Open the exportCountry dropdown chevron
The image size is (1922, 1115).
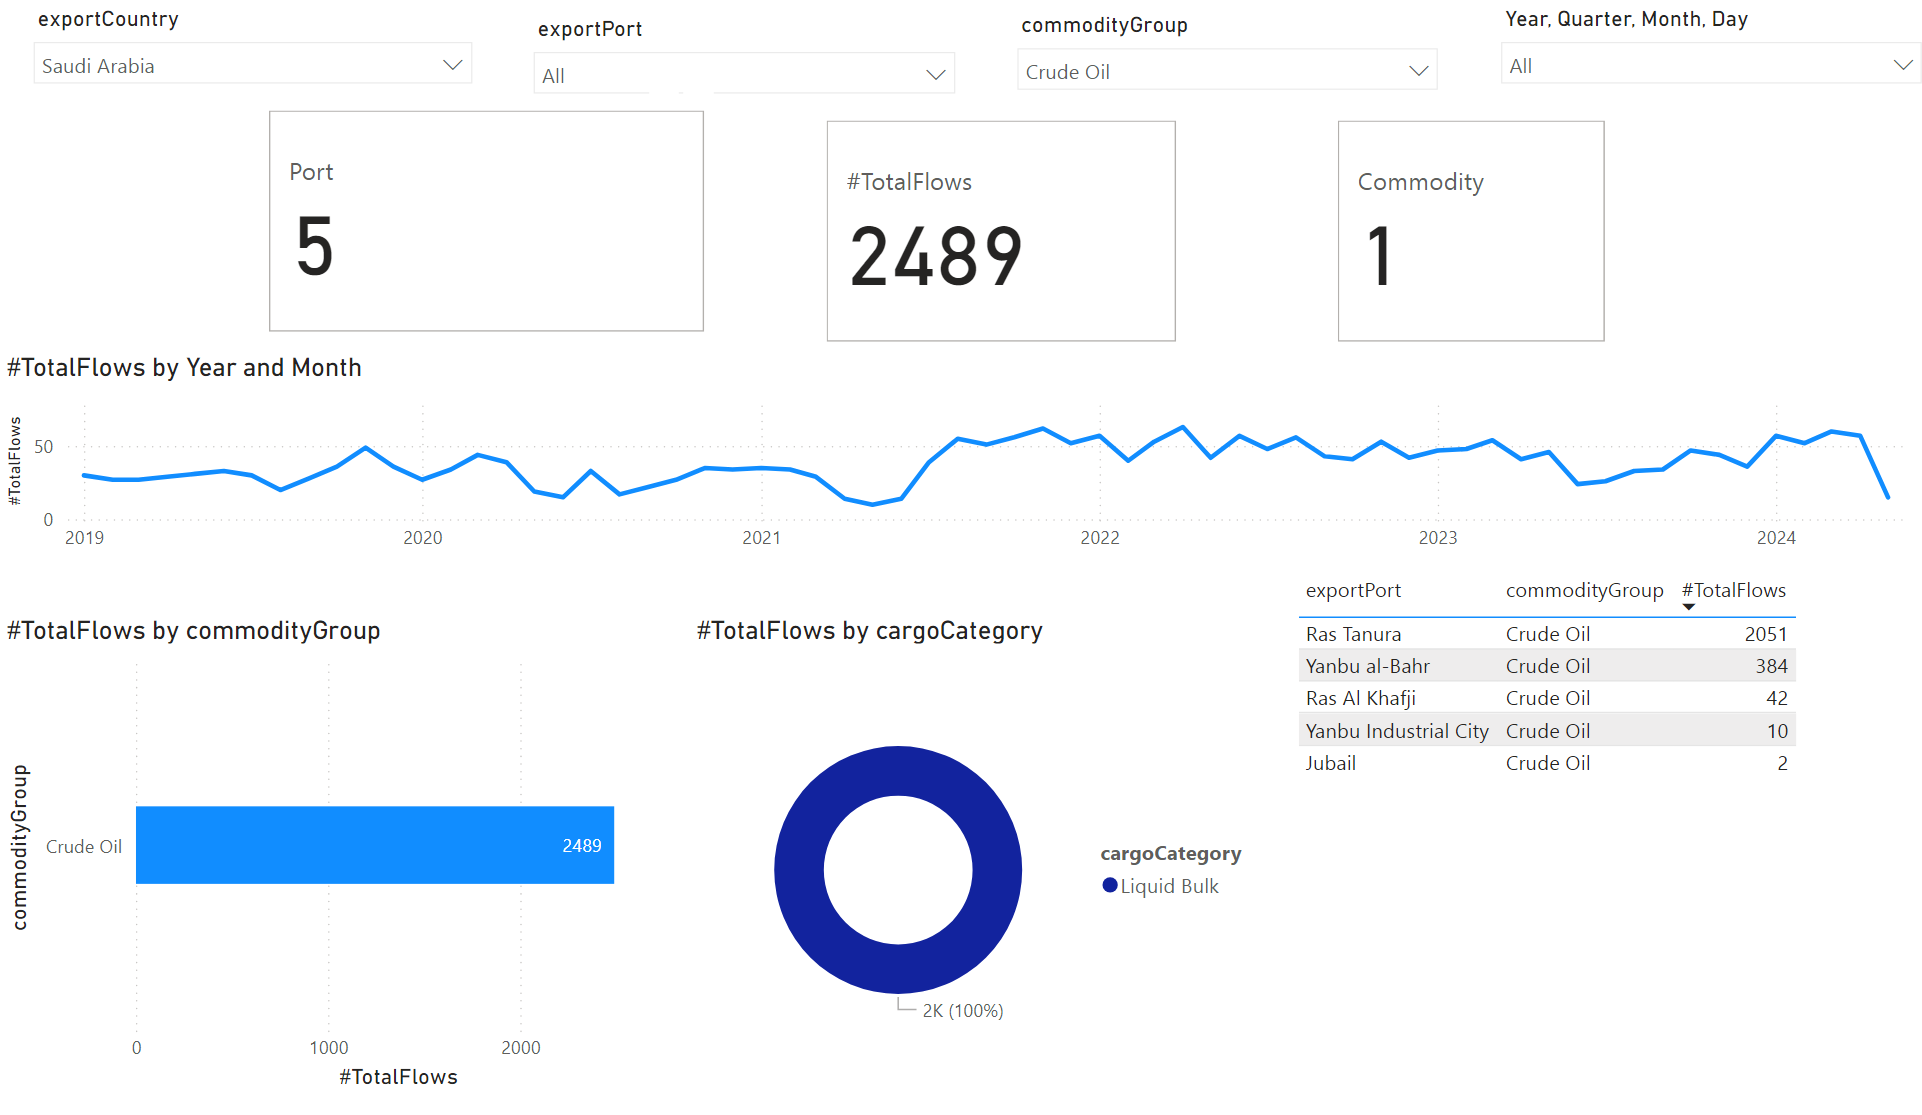pyautogui.click(x=452, y=65)
